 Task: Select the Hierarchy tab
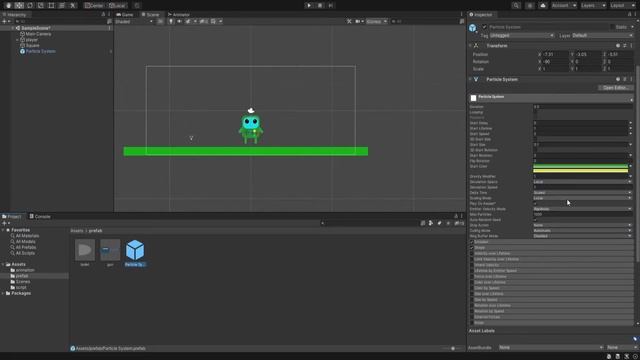[15, 14]
